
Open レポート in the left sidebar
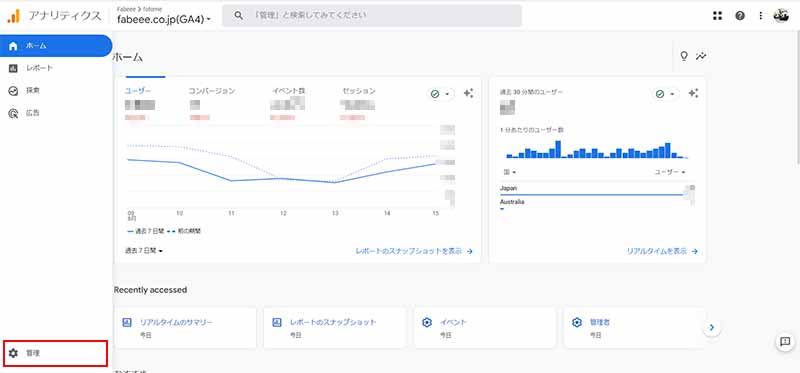click(x=56, y=68)
